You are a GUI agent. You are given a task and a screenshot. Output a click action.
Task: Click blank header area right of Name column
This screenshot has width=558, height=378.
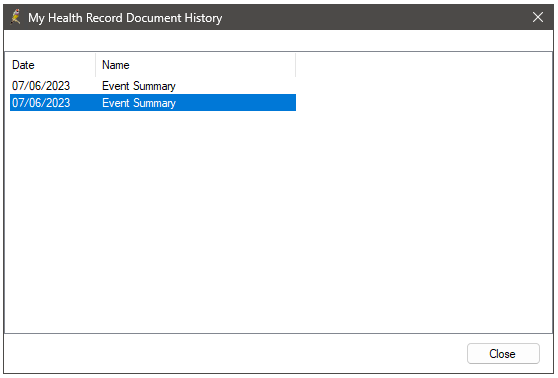(x=423, y=65)
